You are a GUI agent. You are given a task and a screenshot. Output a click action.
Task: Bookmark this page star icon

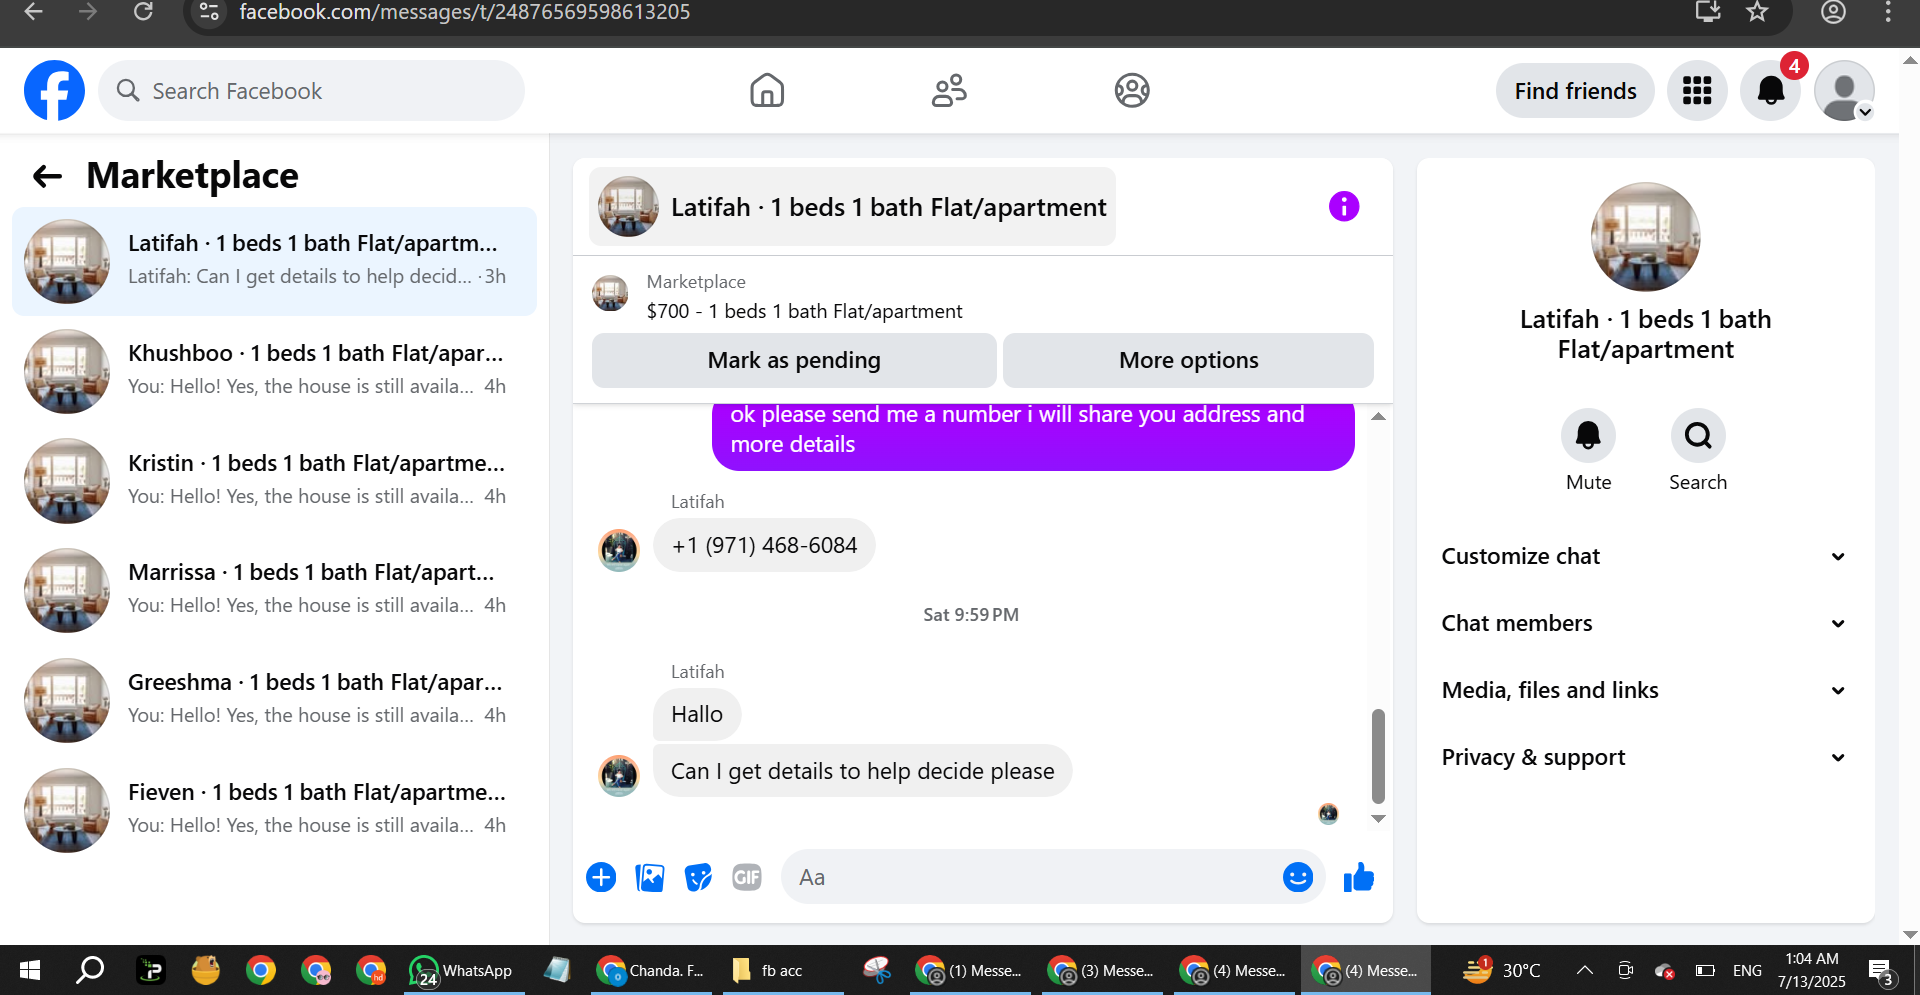[1757, 12]
